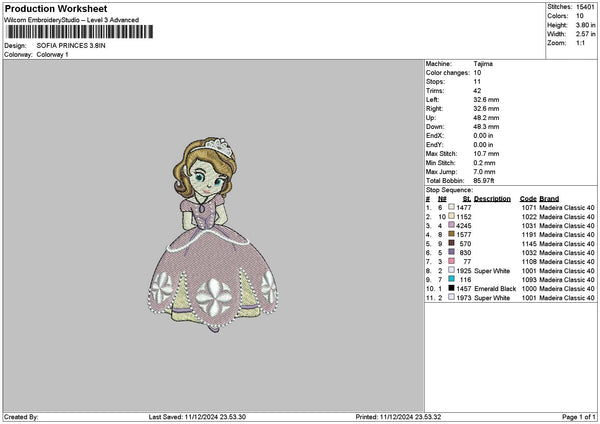Pick the brown swatch beside 1577 stitches
The image size is (600, 424).
[x=452, y=234]
